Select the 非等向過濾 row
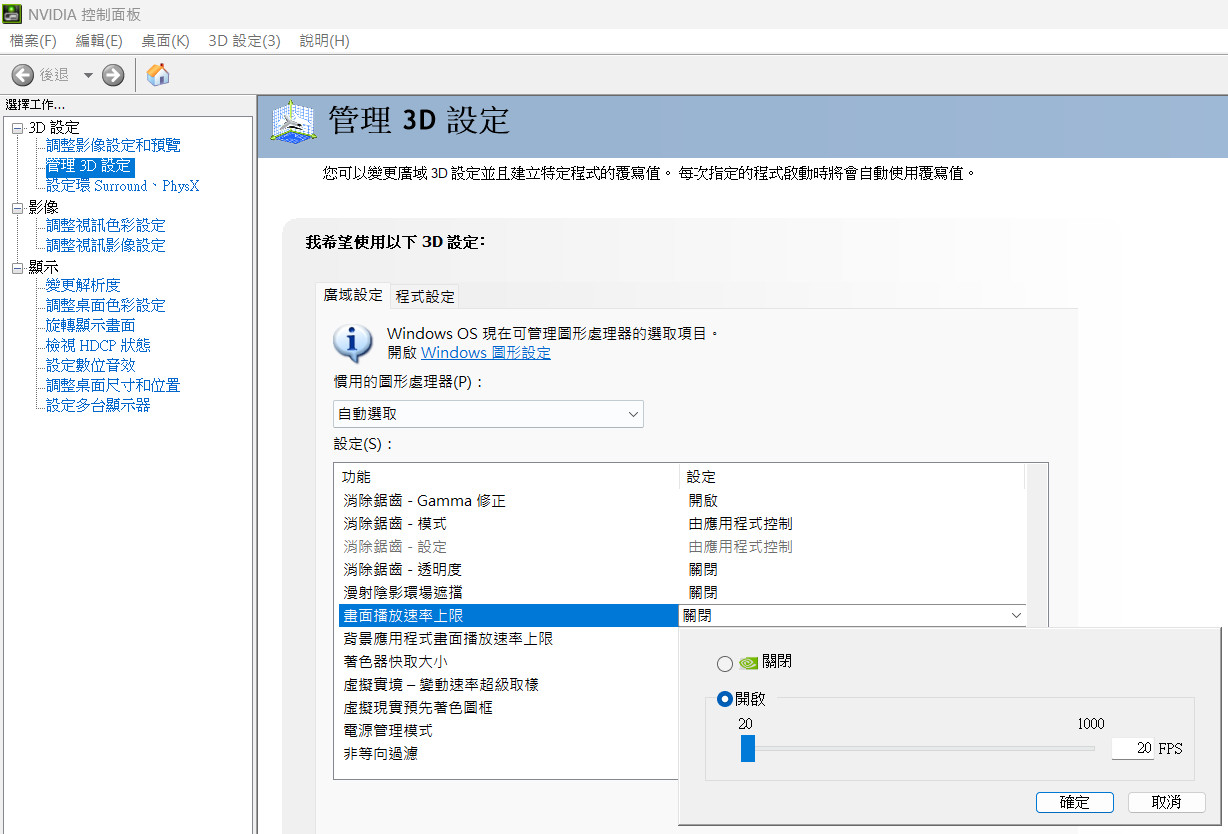The width and height of the screenshot is (1228, 834). (507, 754)
